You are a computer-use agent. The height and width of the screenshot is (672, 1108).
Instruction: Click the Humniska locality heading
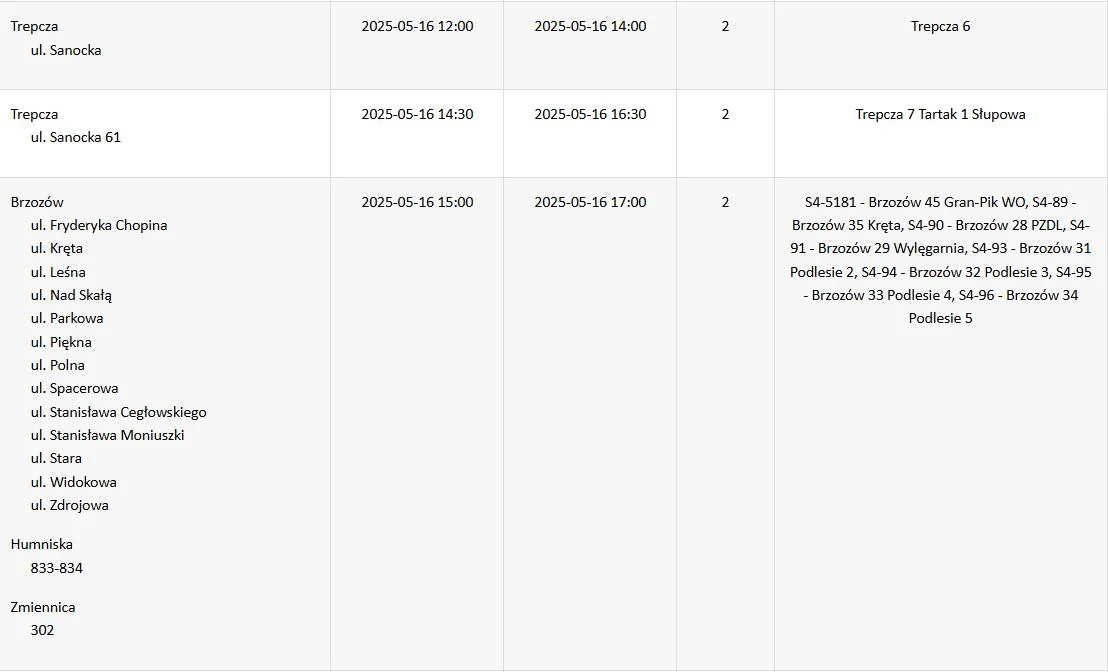coord(42,544)
